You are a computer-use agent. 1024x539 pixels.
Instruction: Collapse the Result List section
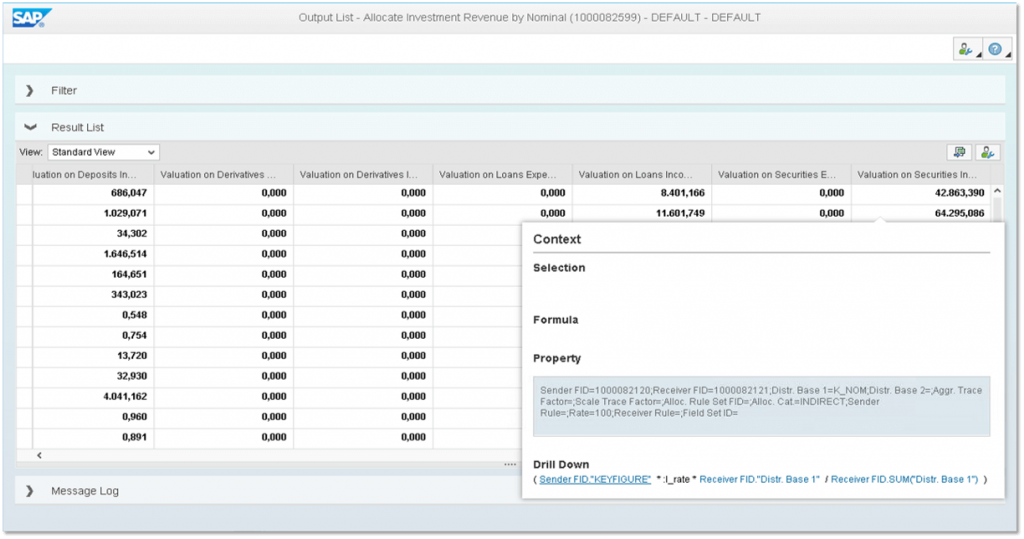(x=30, y=127)
